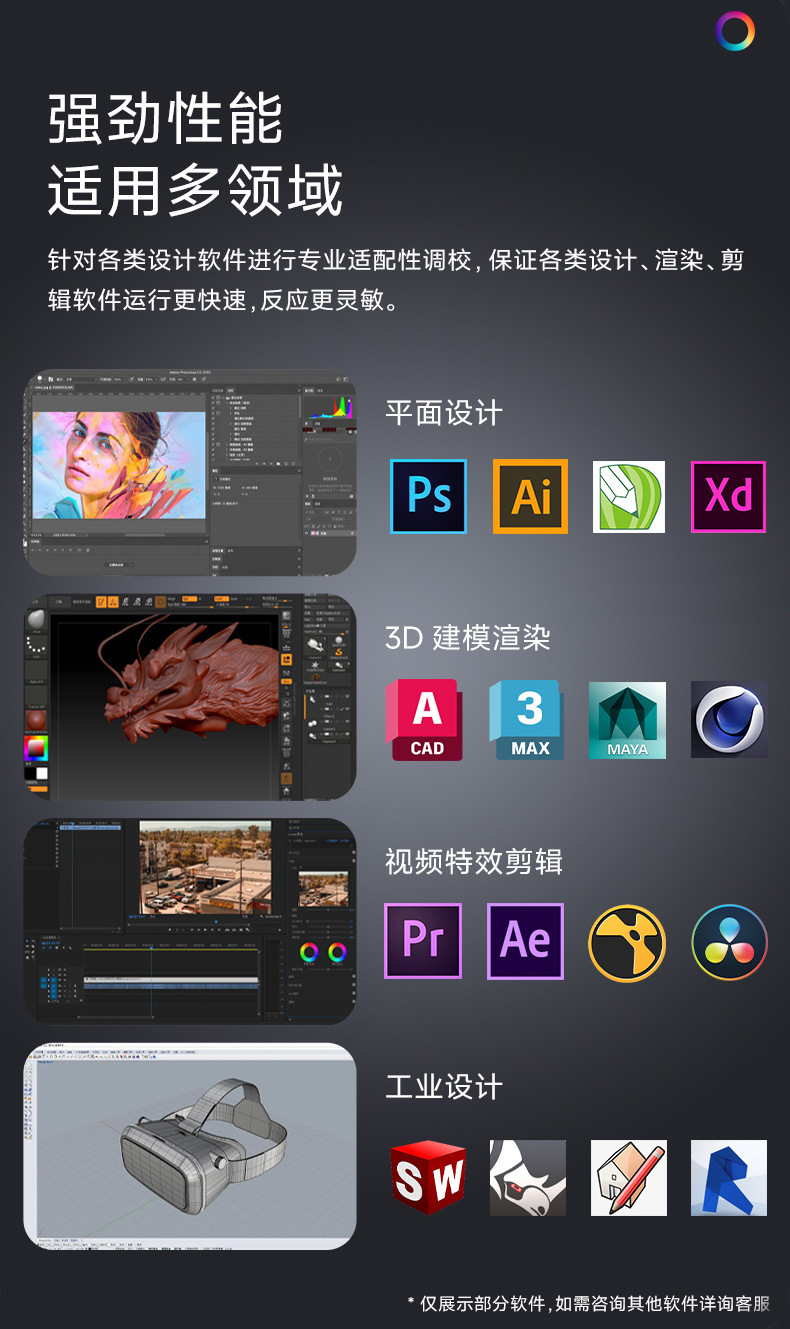Screen dimensions: 790x1329
Task: Open the ZBrush dragon sculpt thumbnail
Action: pos(190,697)
